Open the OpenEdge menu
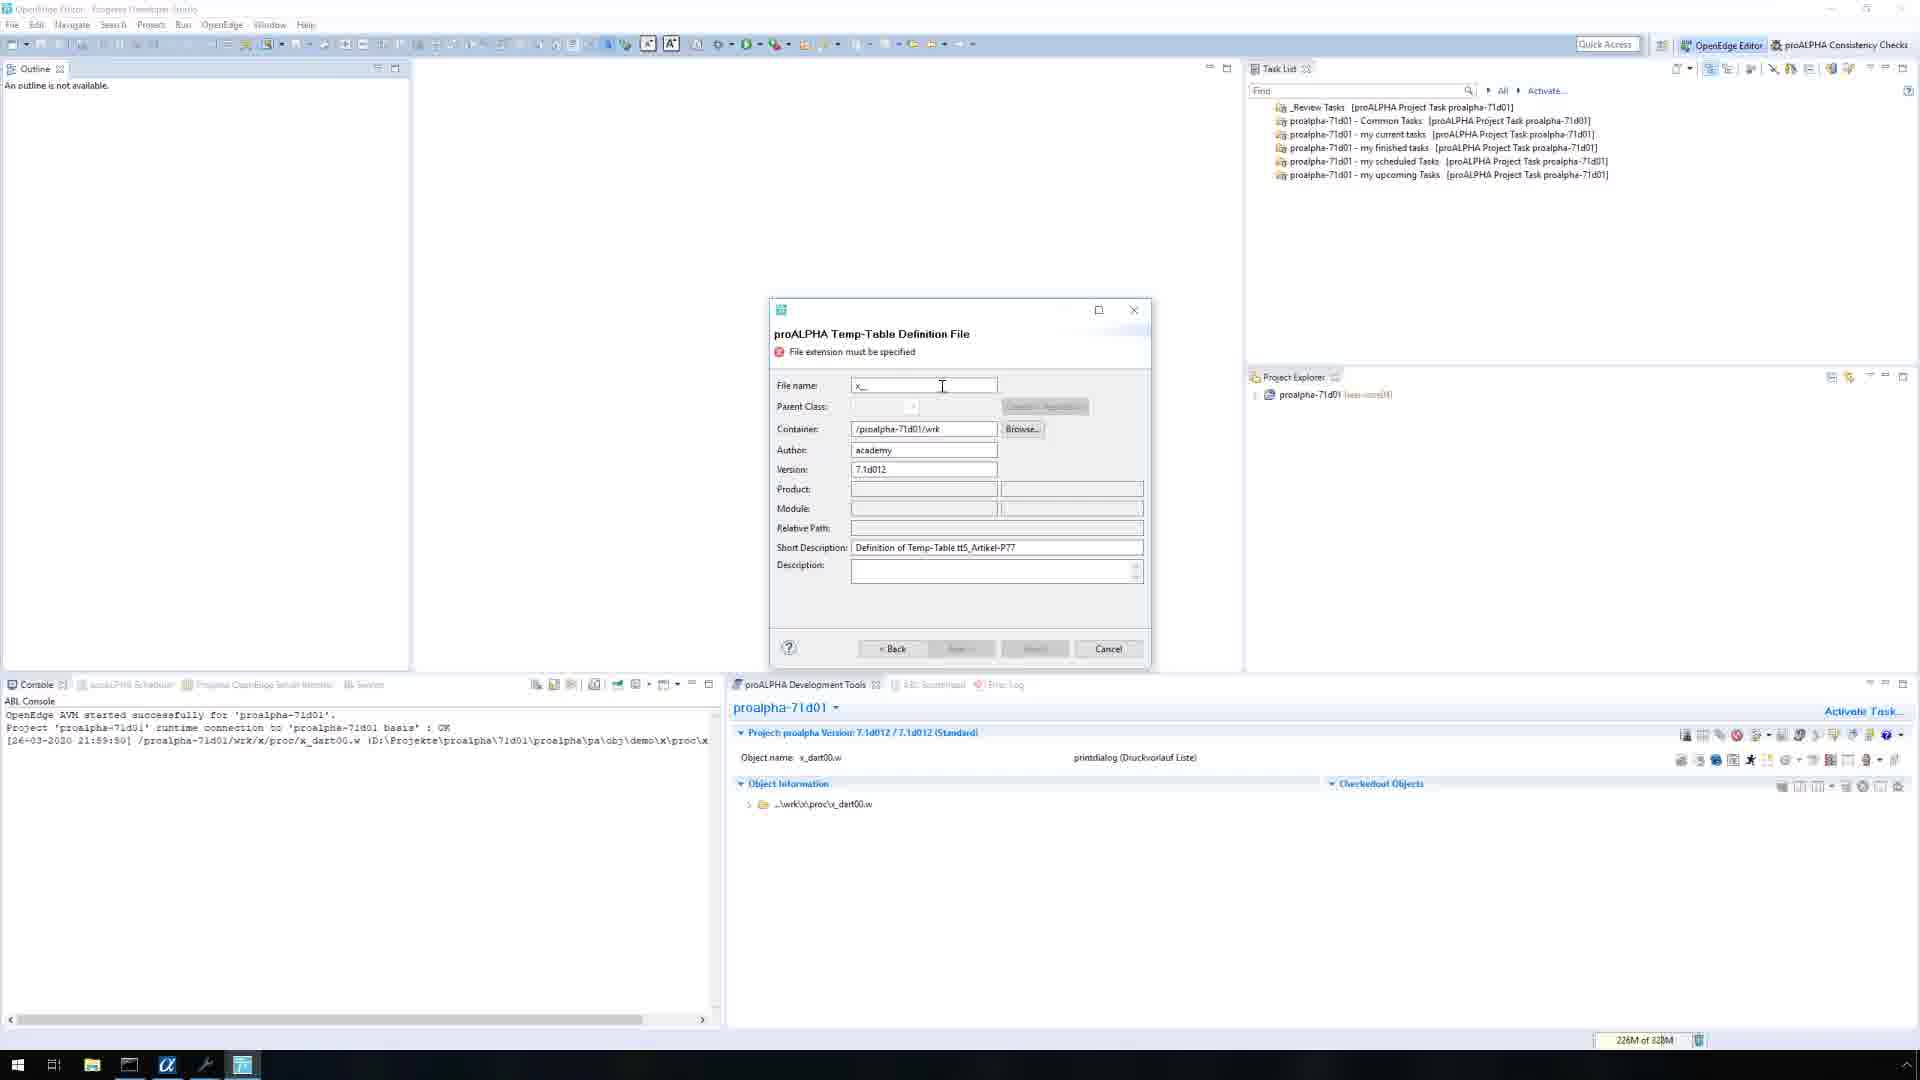1920x1080 pixels. click(x=222, y=25)
